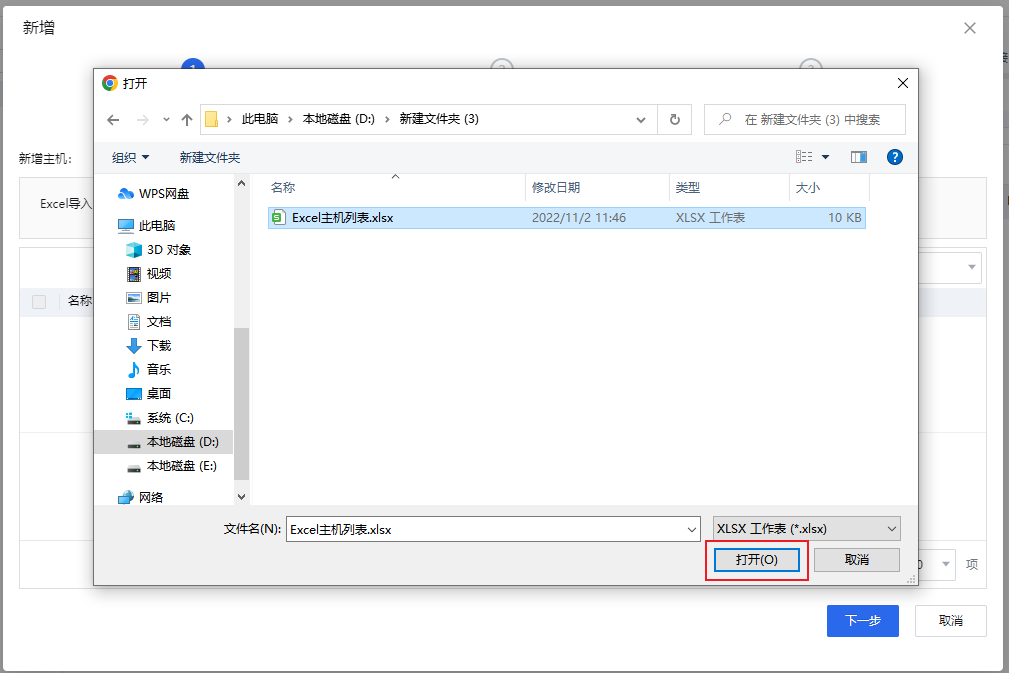Click the Back navigation arrow
The height and width of the screenshot is (673, 1009).
pyautogui.click(x=113, y=120)
